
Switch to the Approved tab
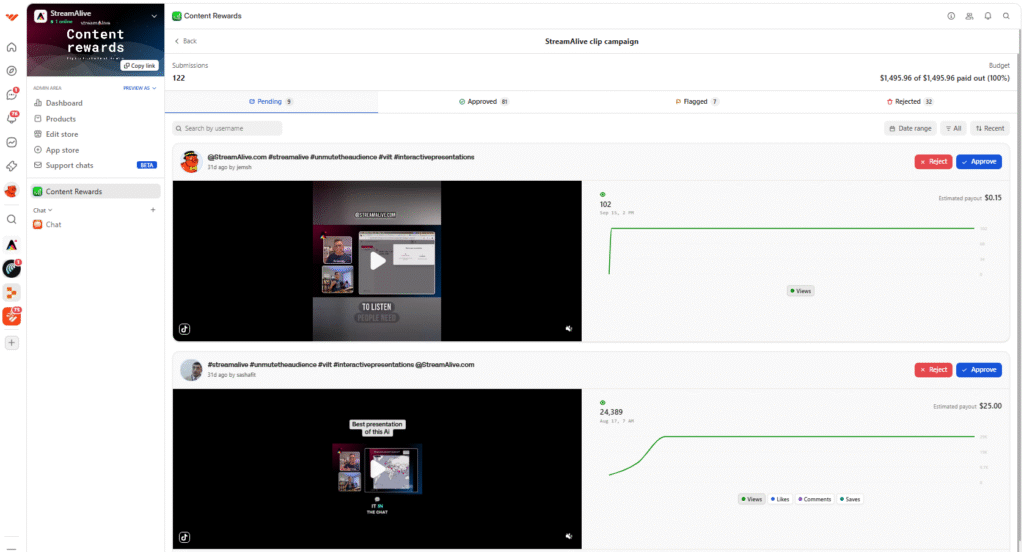484,101
